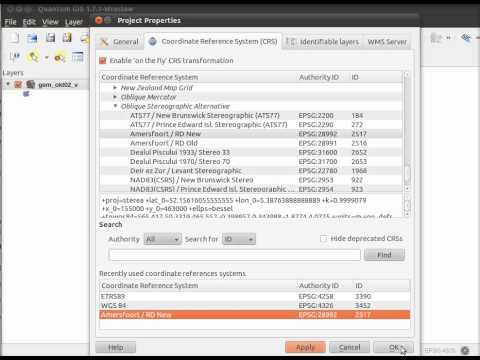Open the Layer menu
Viewport: 480px width, 360px height.
pyautogui.click(x=74, y=22)
